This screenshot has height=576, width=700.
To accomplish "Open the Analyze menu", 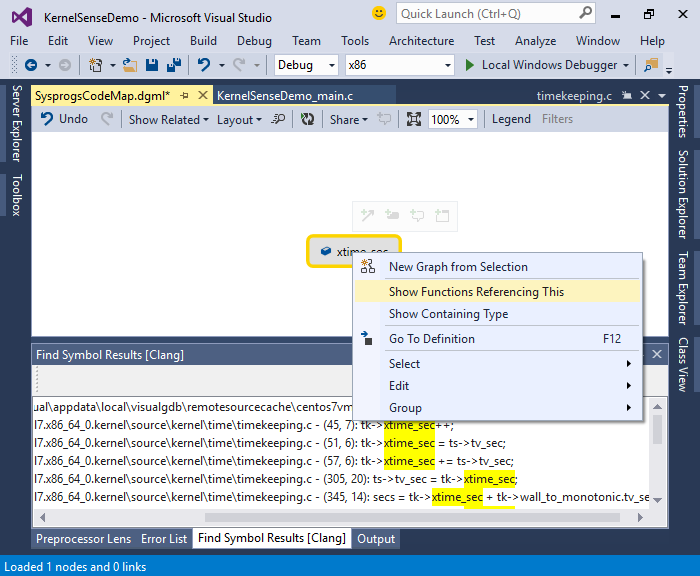I will [535, 41].
